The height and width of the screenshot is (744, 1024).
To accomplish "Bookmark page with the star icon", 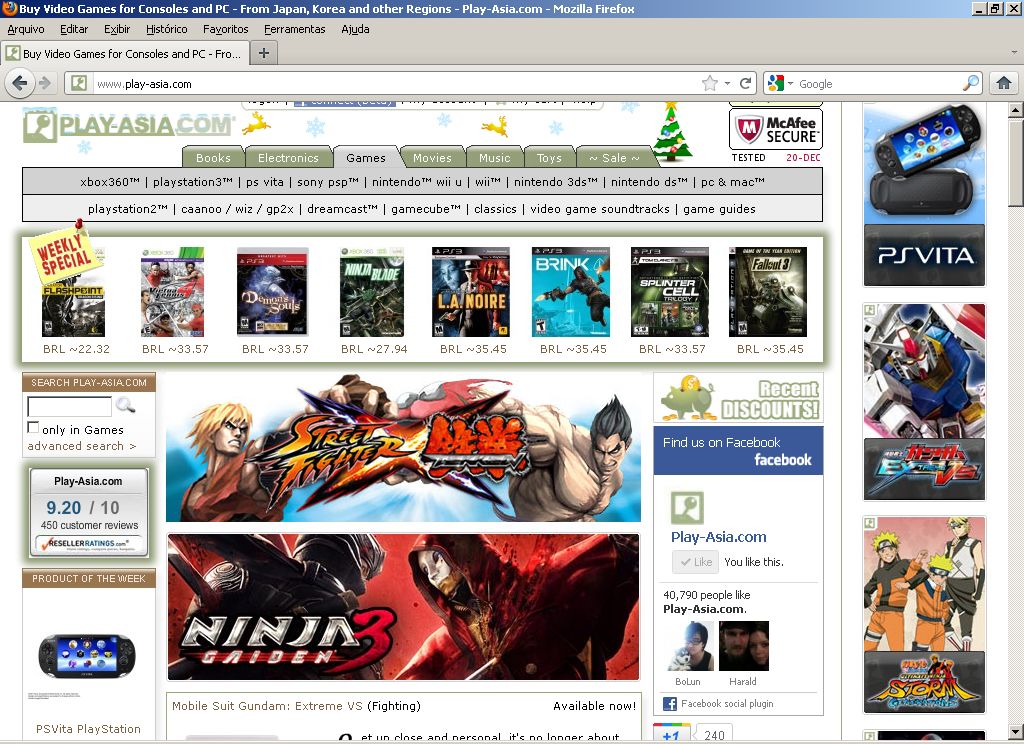I will coord(710,84).
